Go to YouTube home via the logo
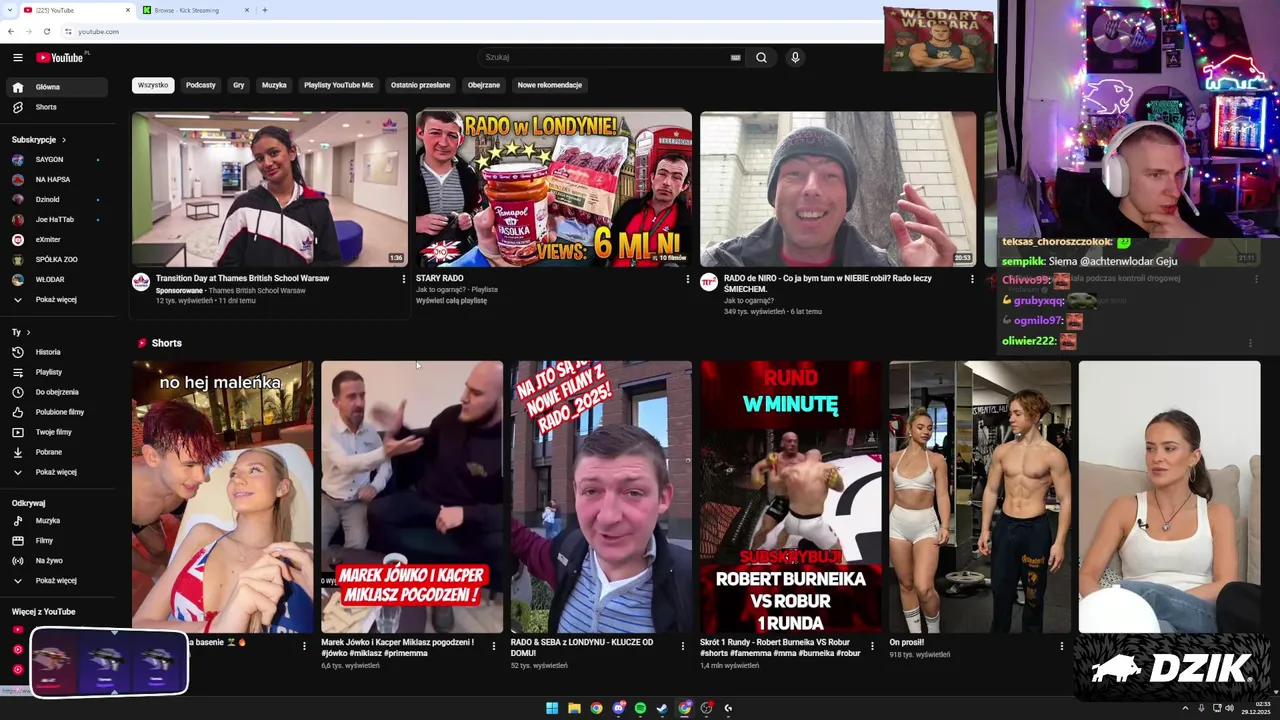 coord(60,57)
